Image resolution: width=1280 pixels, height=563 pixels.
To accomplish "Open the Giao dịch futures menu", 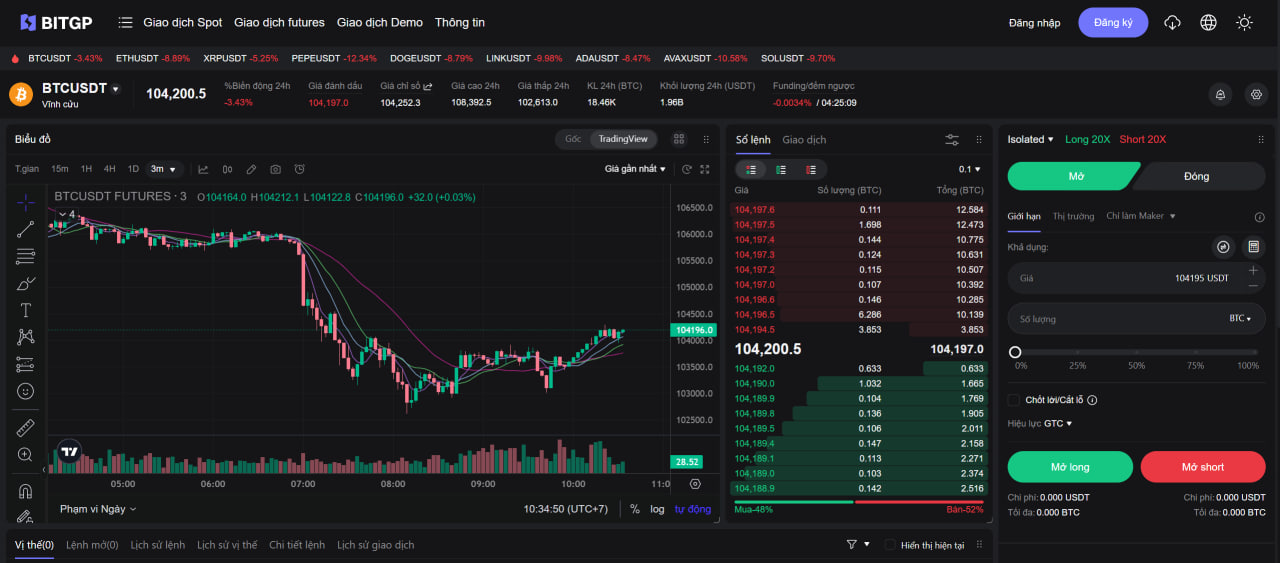I will (x=279, y=22).
